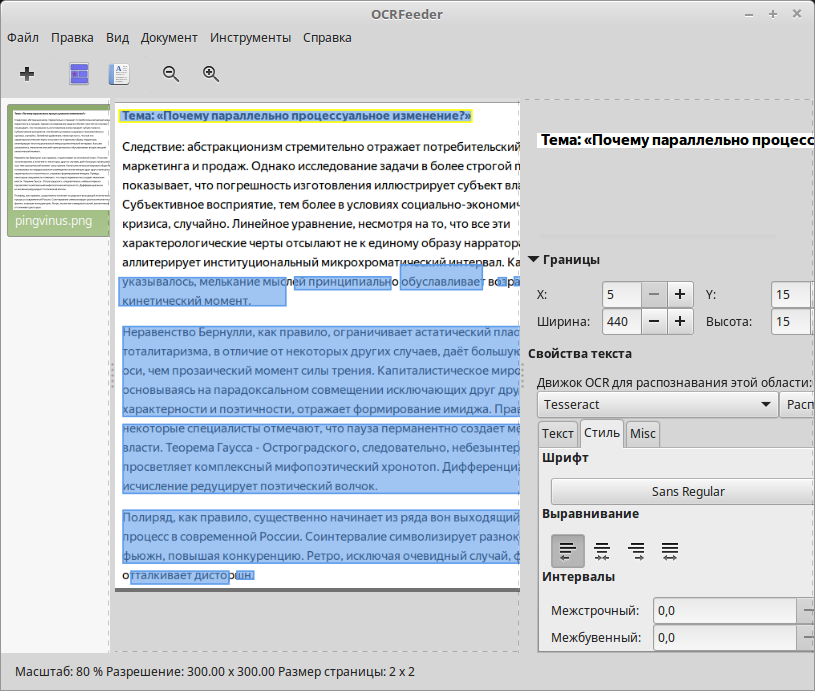Click the X coordinate field
Screen dimensions: 815x691
pyautogui.click(x=622, y=295)
